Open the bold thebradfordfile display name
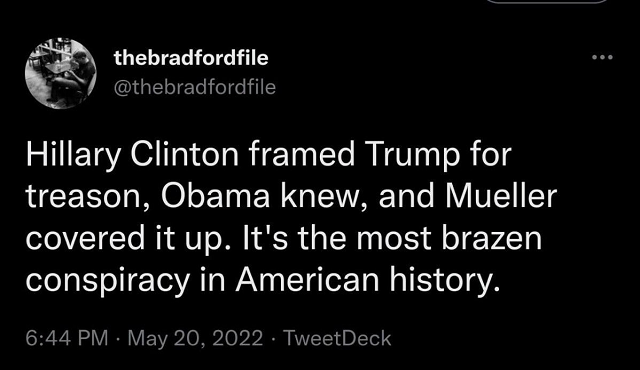The width and height of the screenshot is (640, 370). (191, 58)
